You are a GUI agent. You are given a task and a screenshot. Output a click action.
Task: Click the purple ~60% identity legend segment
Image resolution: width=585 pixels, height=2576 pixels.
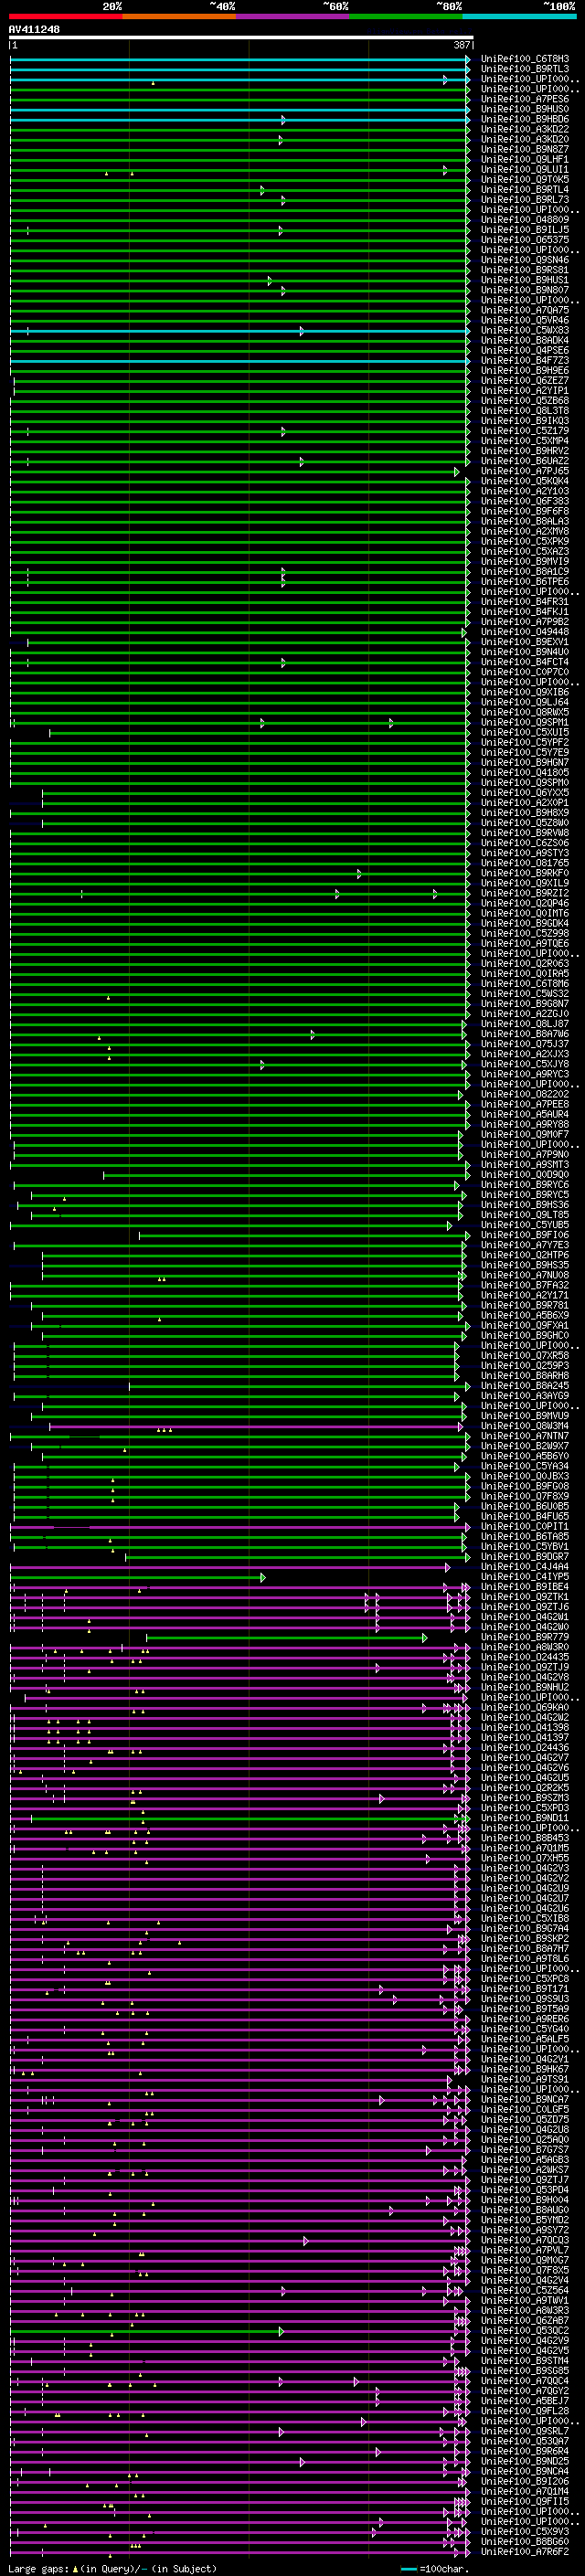tap(292, 16)
